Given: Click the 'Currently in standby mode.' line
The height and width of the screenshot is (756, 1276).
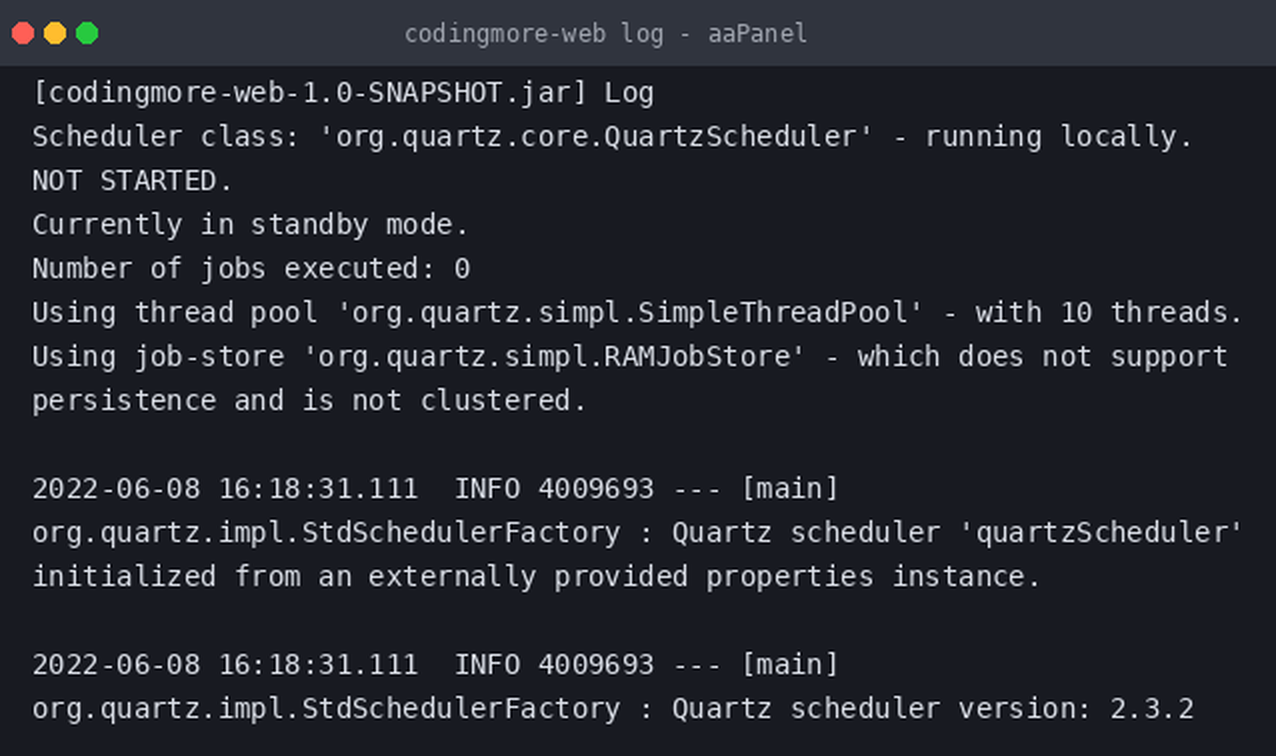Looking at the screenshot, I should [250, 225].
